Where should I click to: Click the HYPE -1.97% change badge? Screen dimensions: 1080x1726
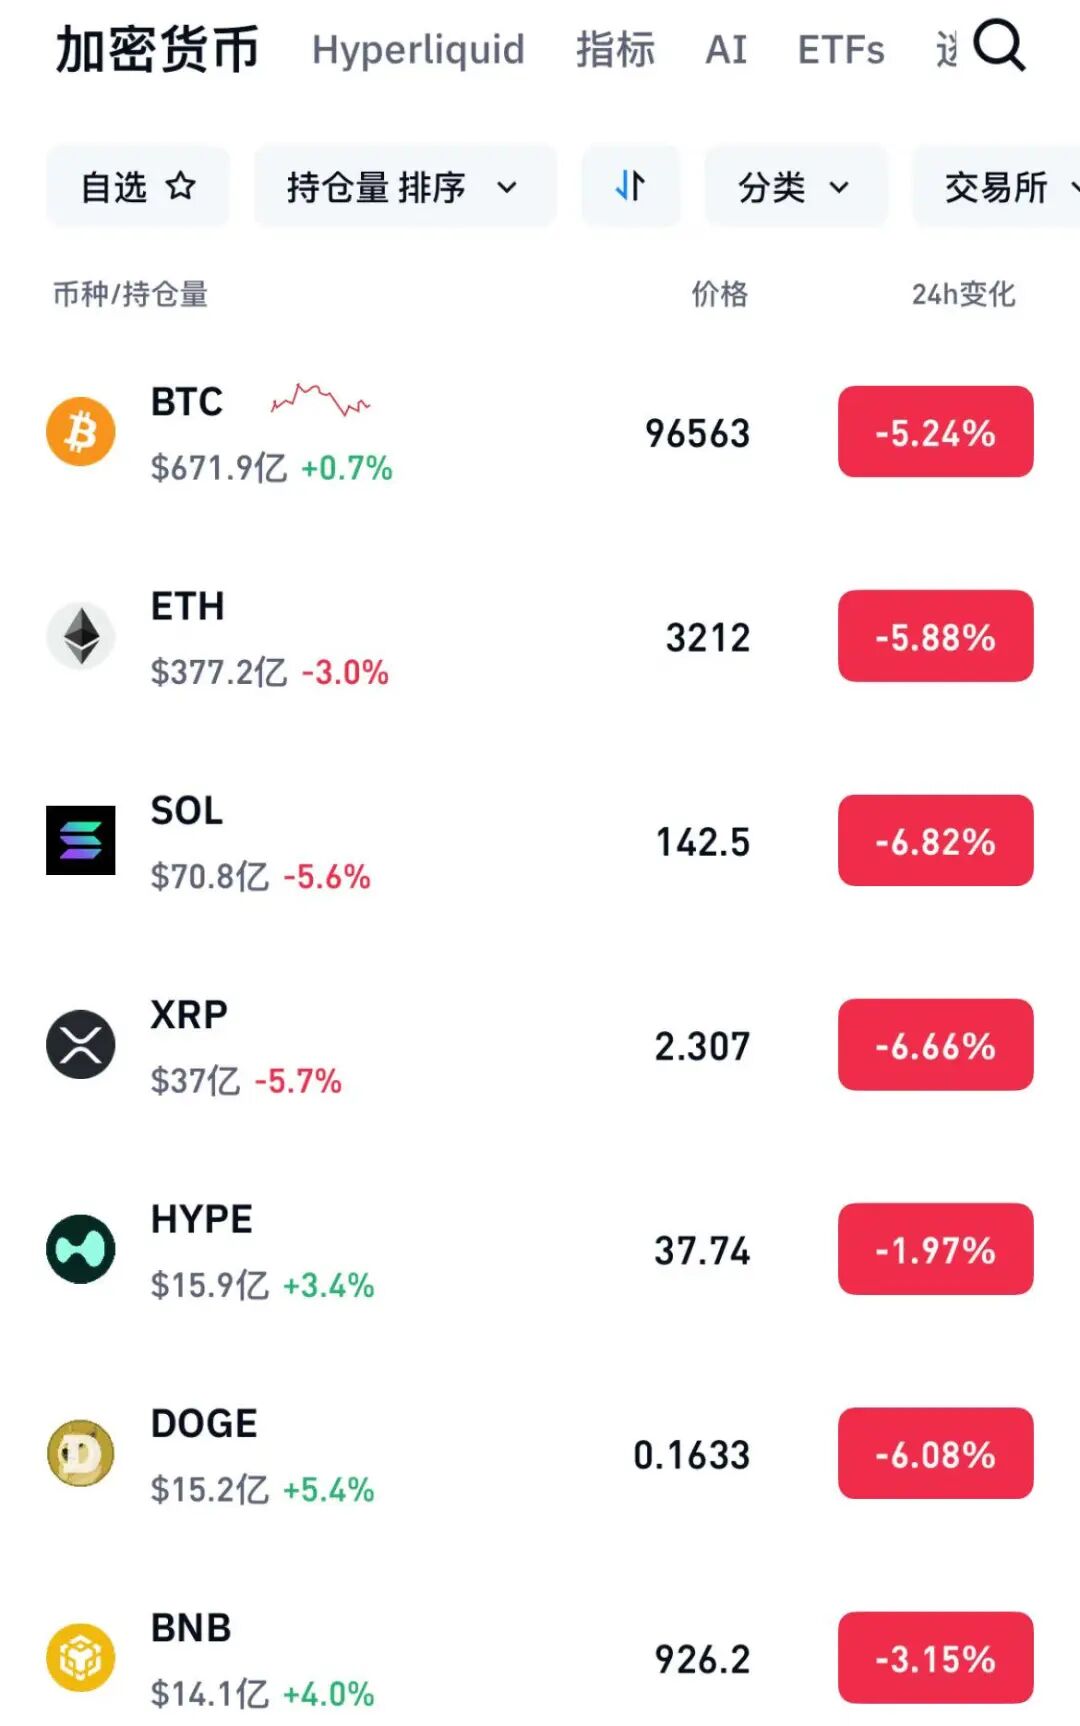pyautogui.click(x=935, y=1249)
